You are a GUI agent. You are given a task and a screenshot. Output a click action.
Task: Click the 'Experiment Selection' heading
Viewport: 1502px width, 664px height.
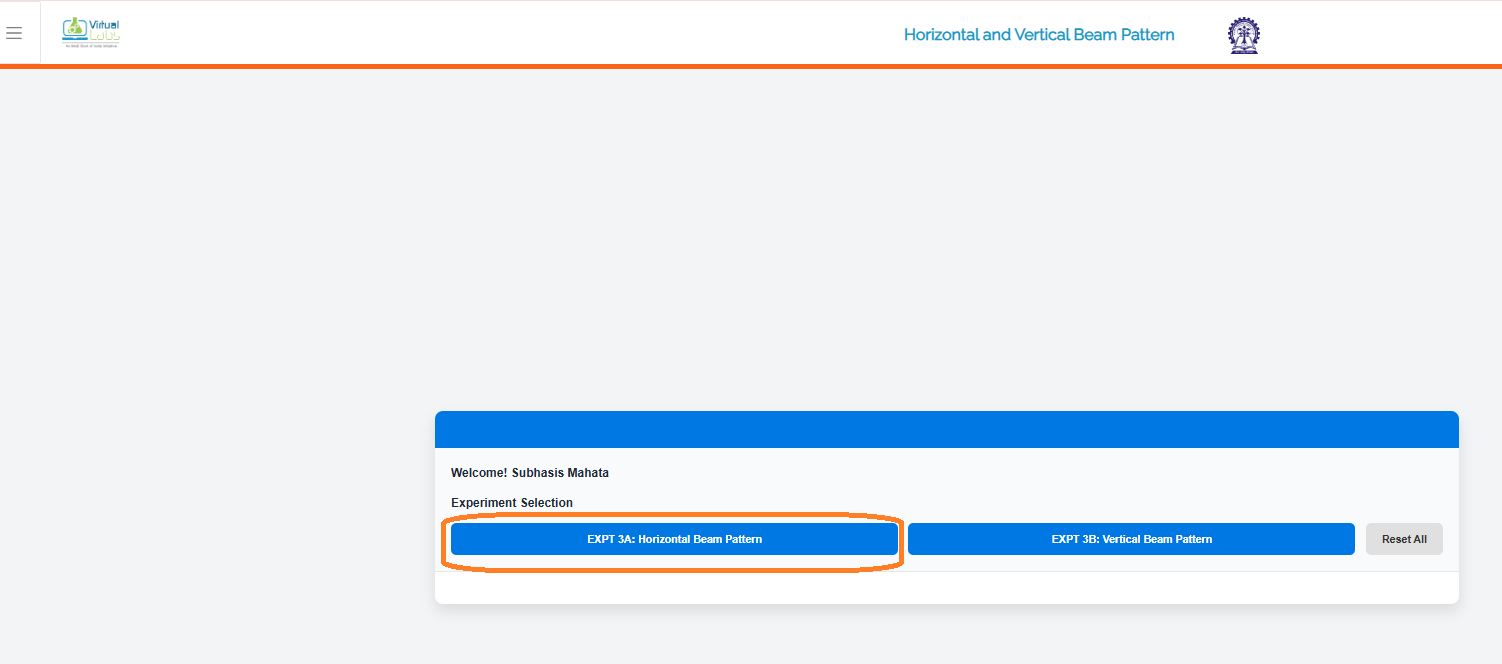click(x=511, y=503)
